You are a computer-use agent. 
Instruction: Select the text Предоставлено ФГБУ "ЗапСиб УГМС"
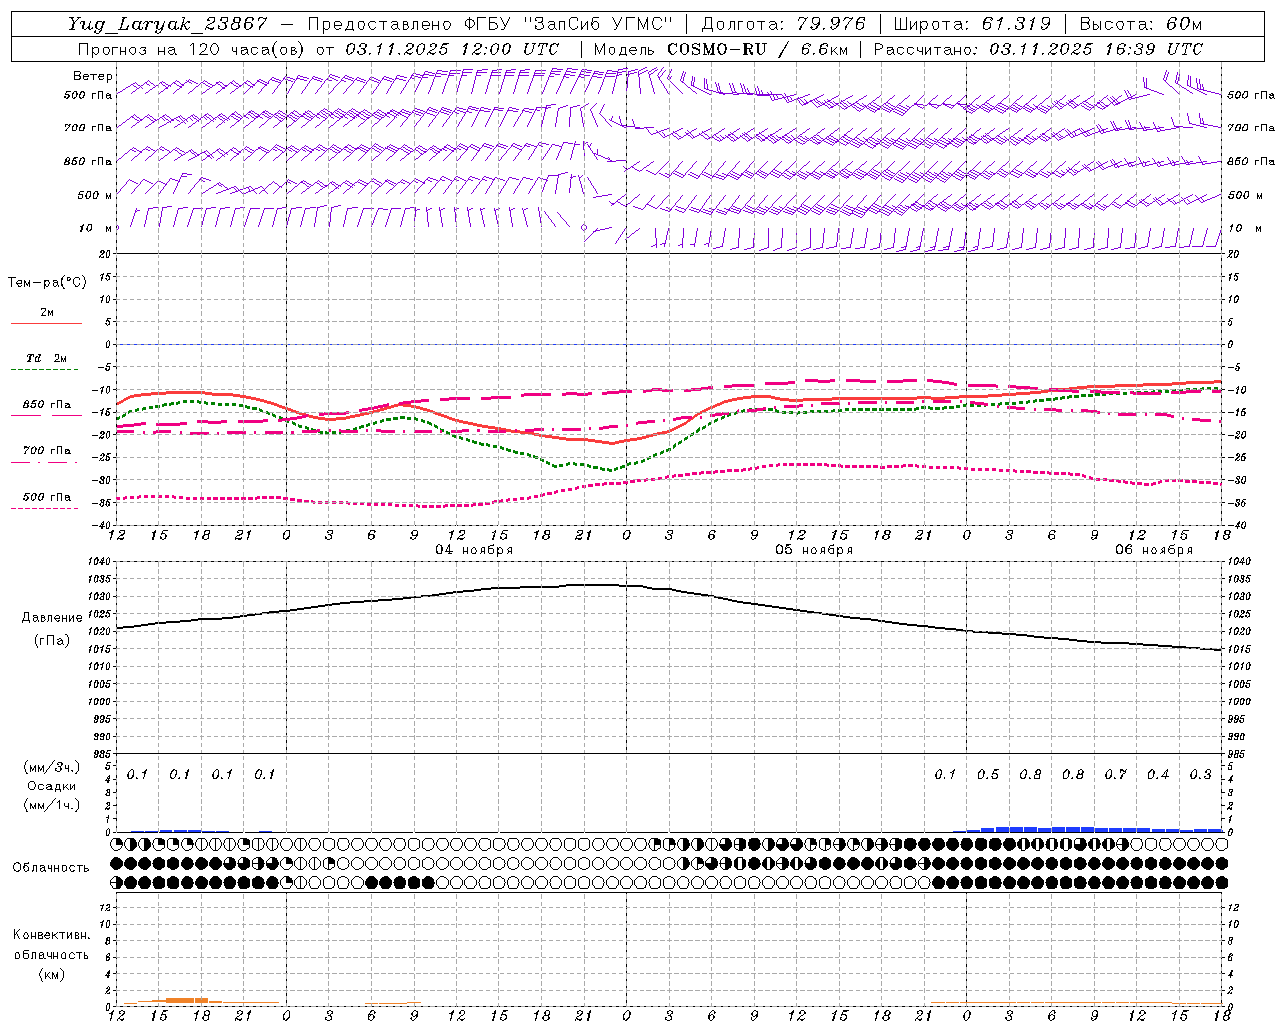(490, 24)
